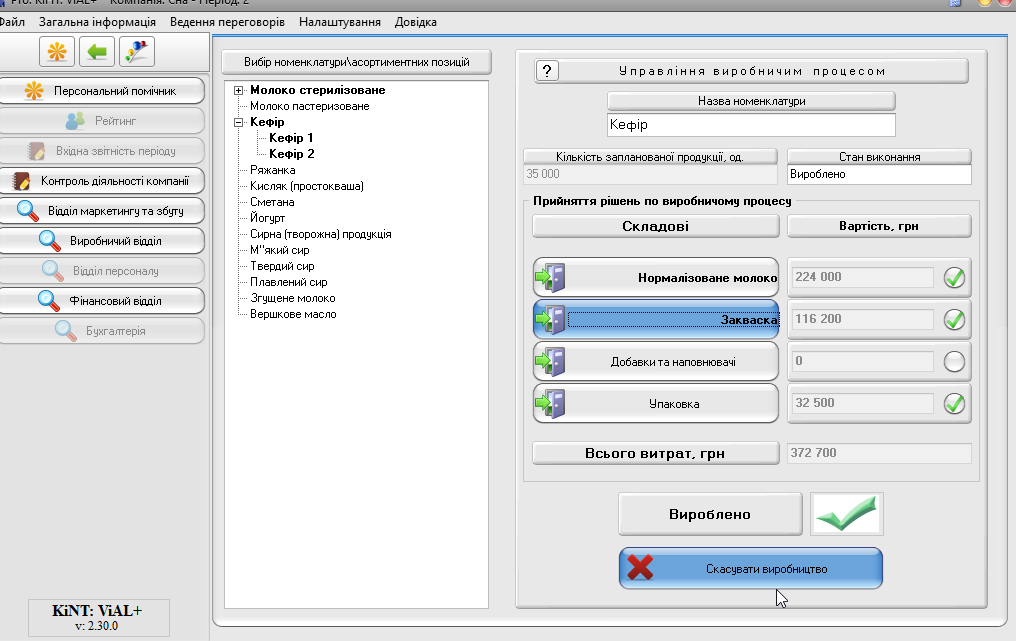Click the magnifier icon beside Фінансовий відділ

tap(49, 301)
